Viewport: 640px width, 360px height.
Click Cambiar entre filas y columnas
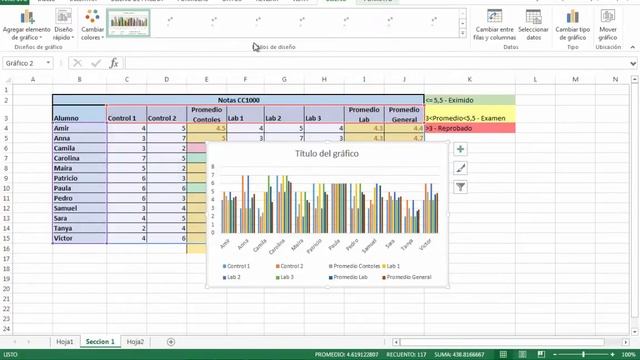[494, 24]
